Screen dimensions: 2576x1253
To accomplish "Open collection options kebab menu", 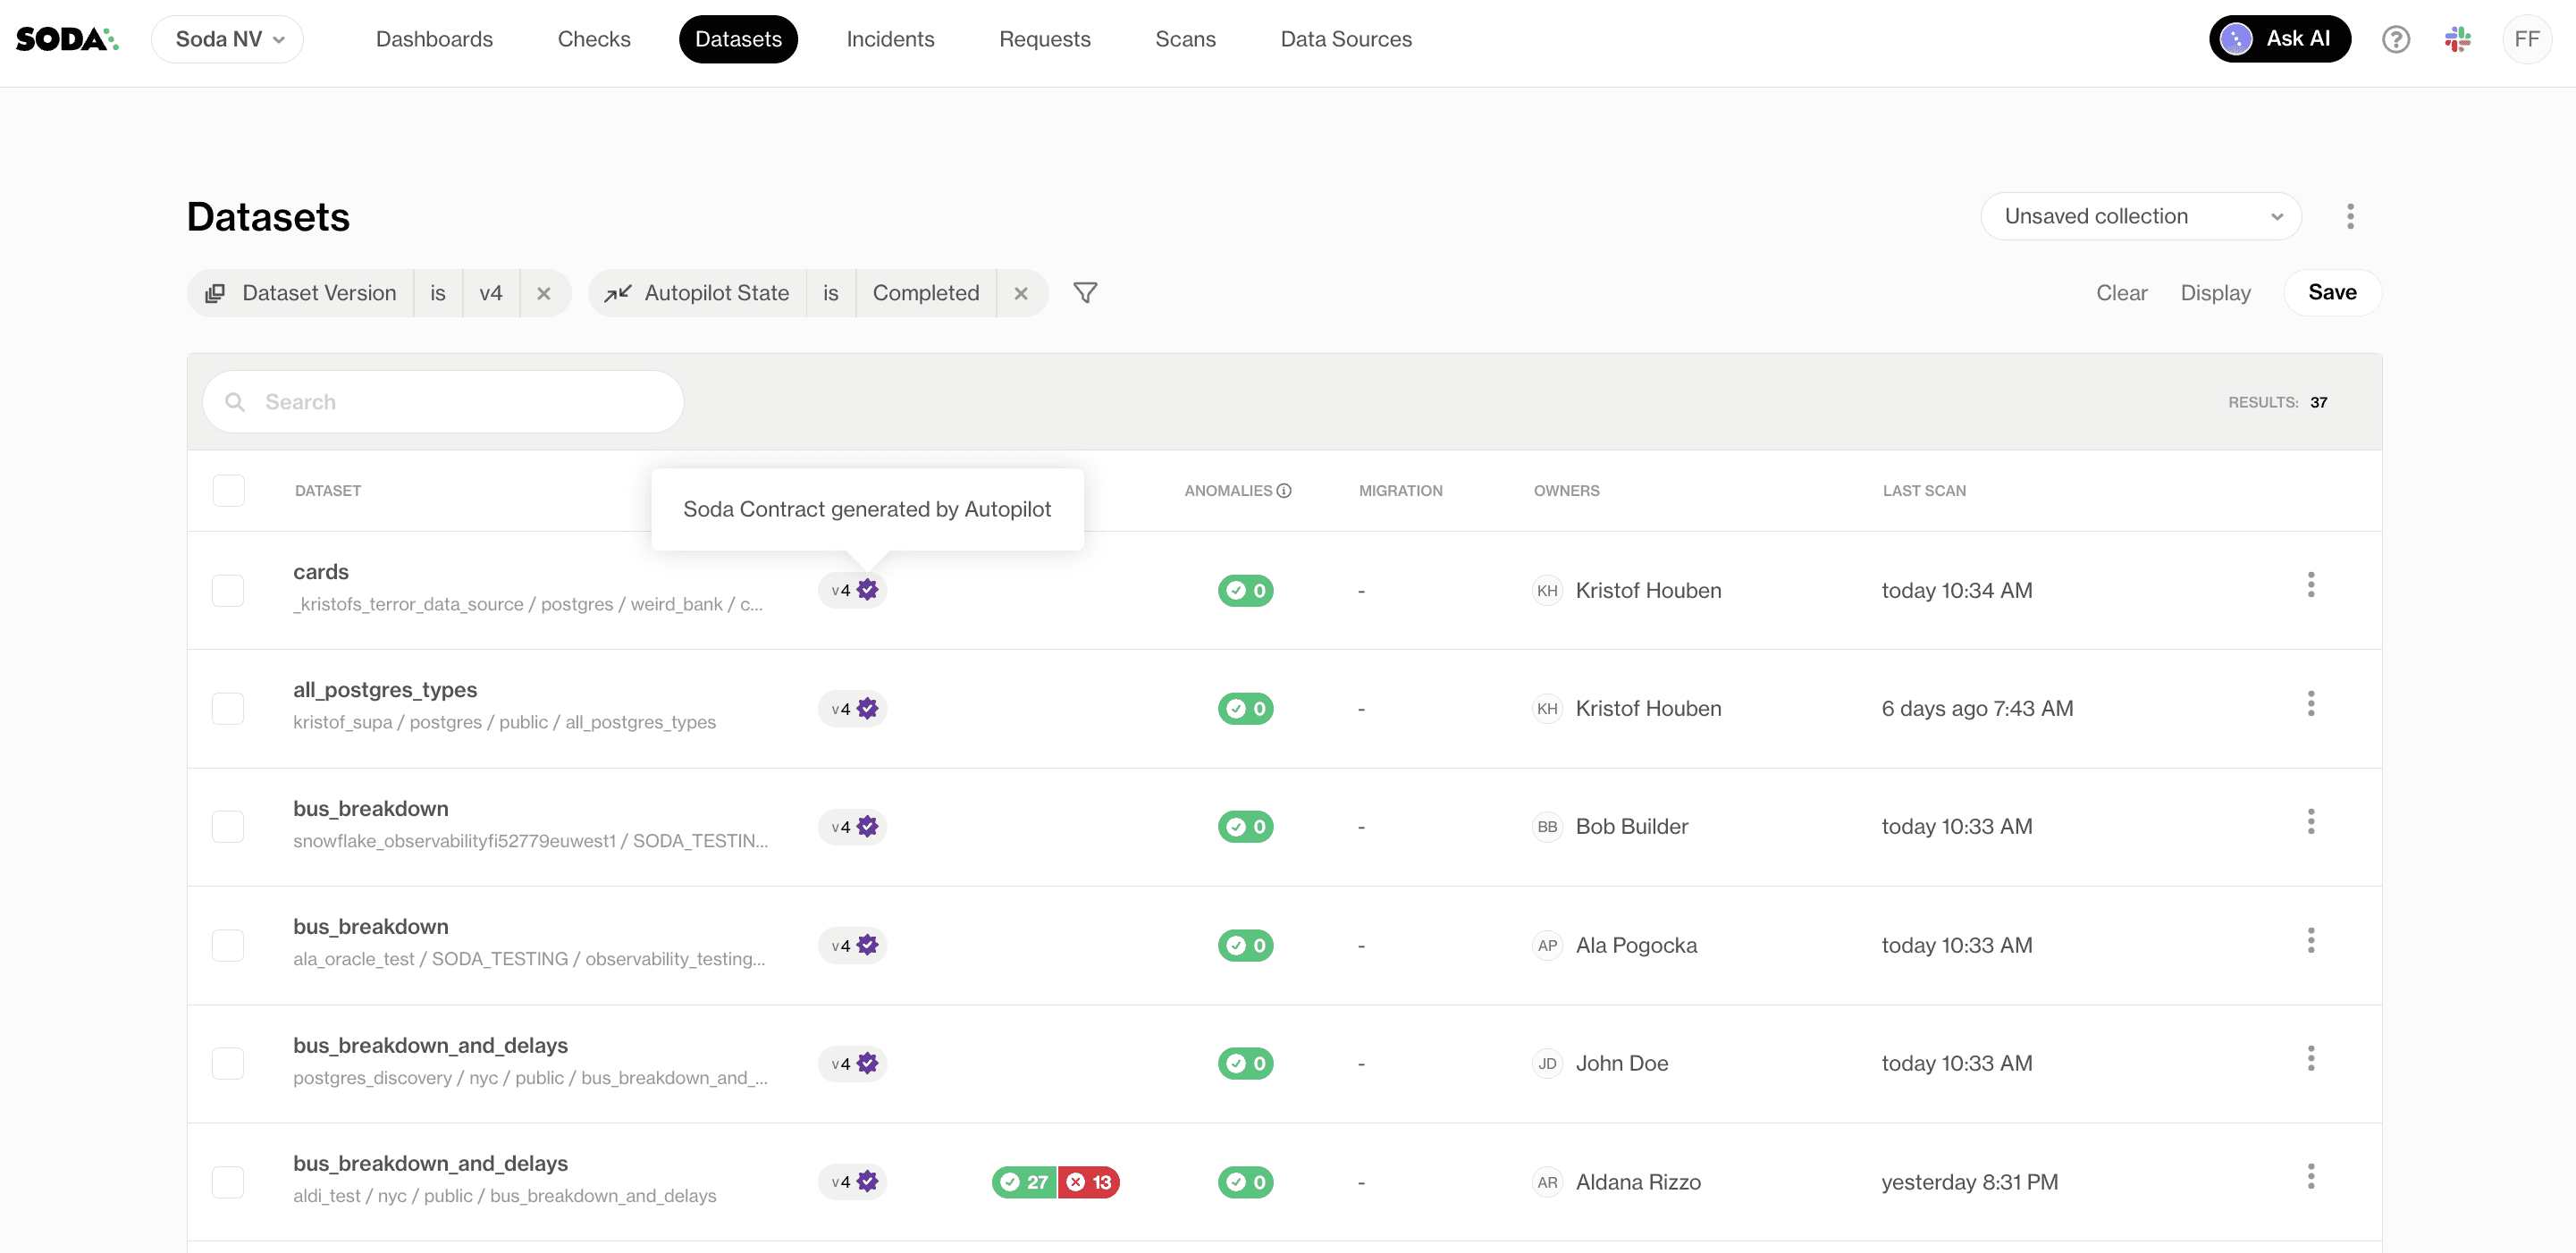I will 2350,217.
